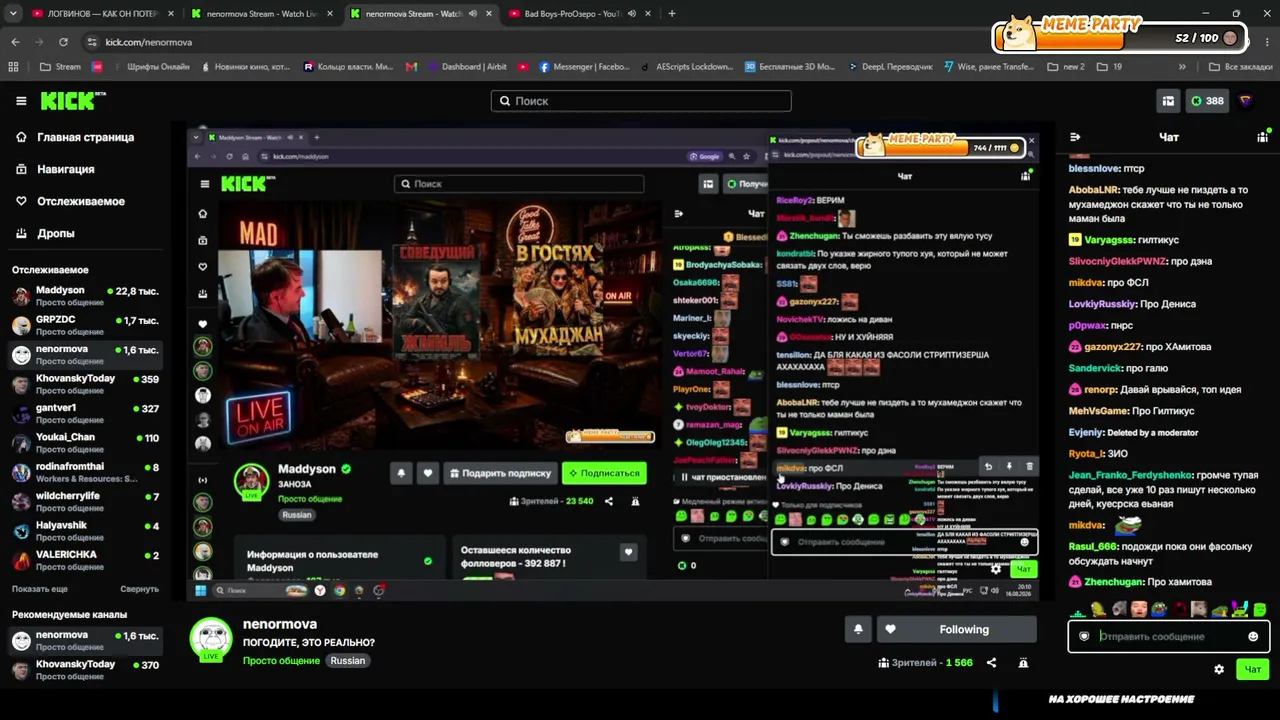Open rodinafromthai channel in followed list
Screen dimensions: 1280x720
85,472
